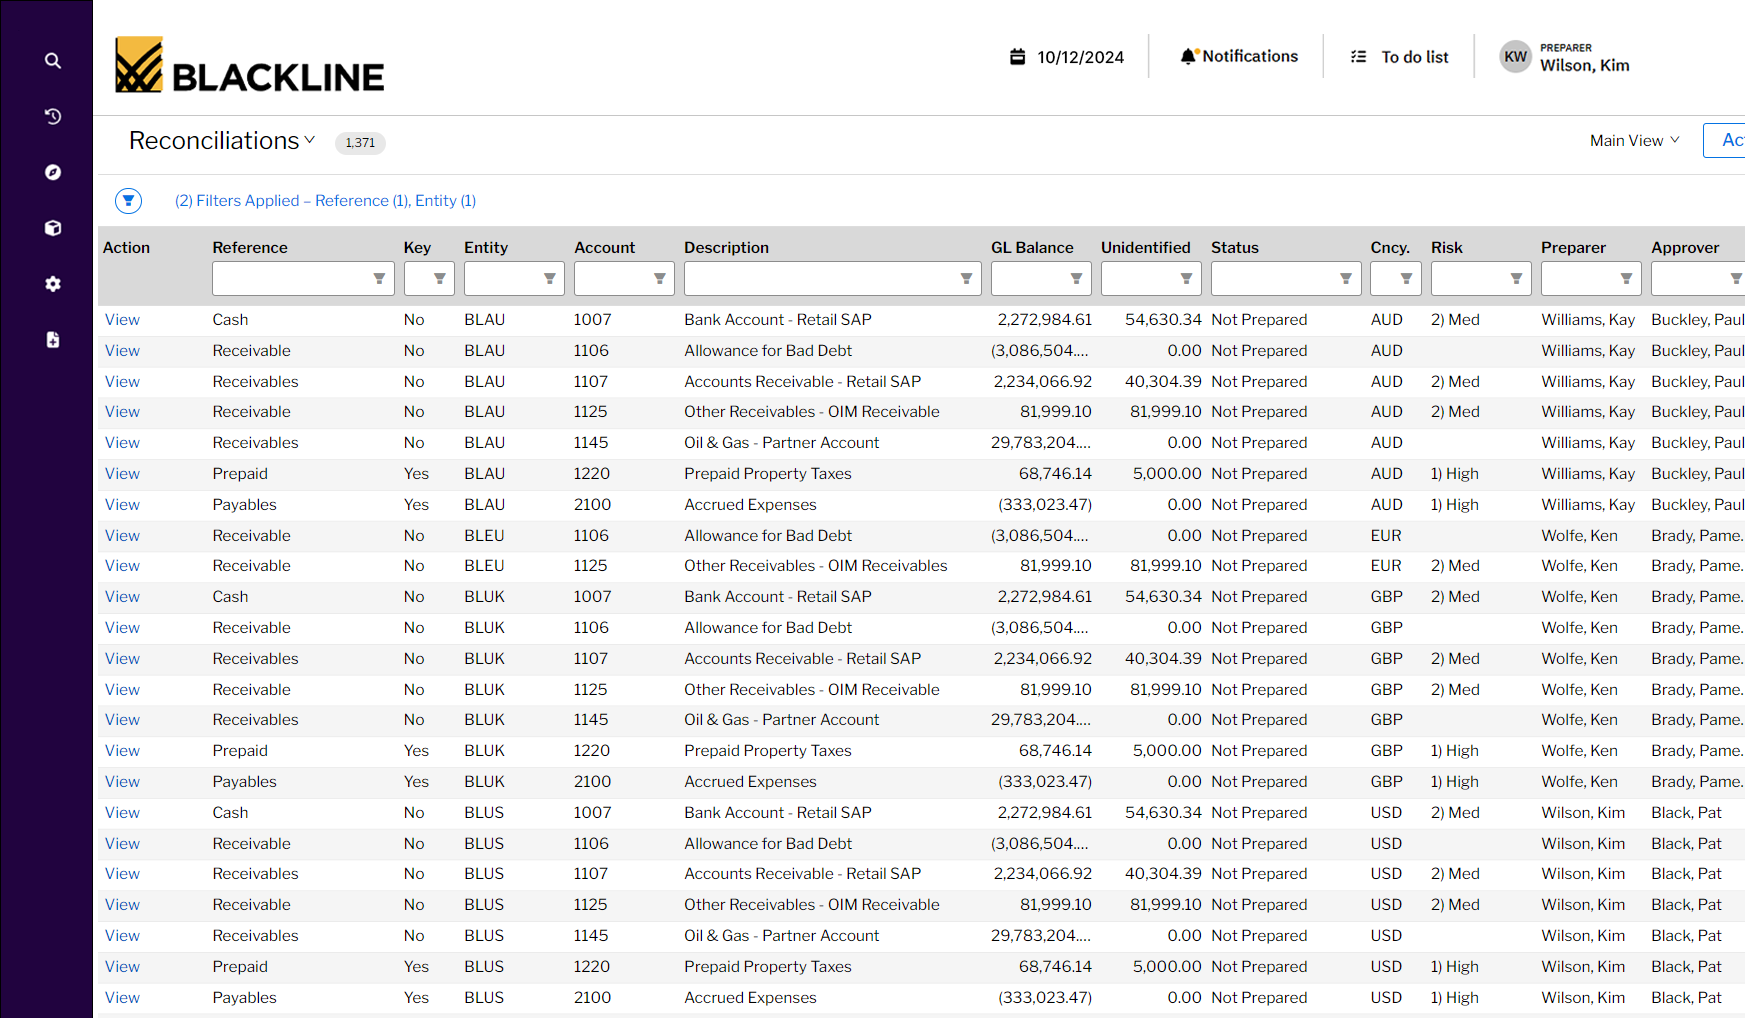This screenshot has height=1018, width=1745.
Task: View the BLUK 1220 Prepaid Property Taxes row
Action: 122,751
